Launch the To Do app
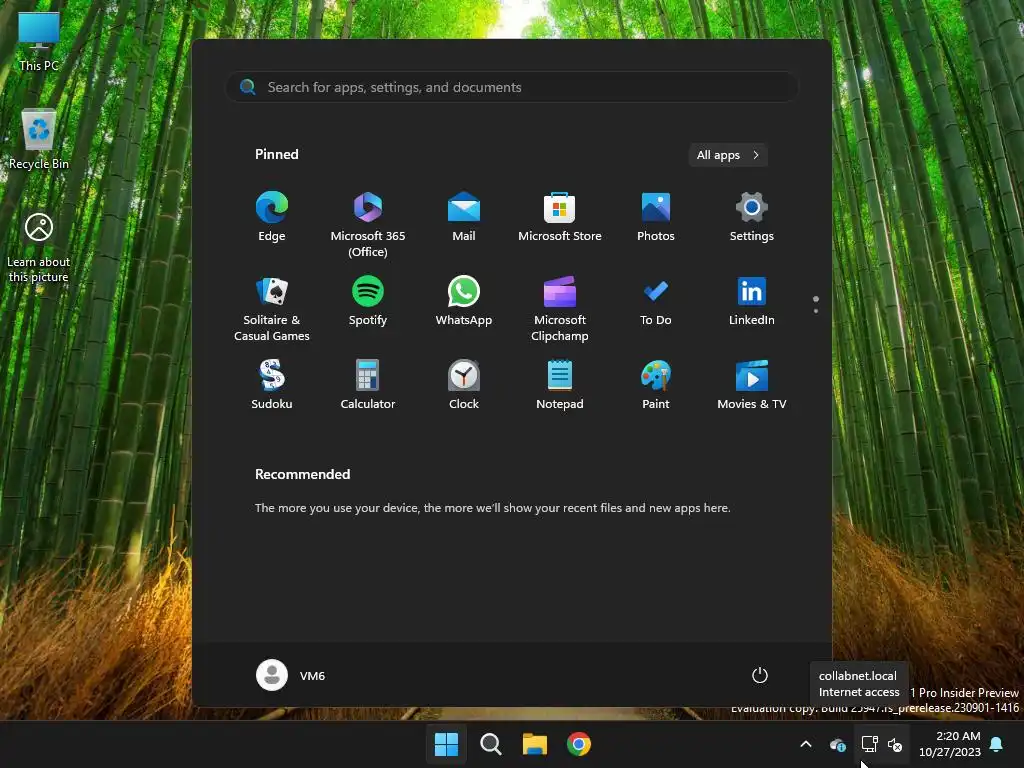Viewport: 1024px width, 768px height. [x=656, y=301]
